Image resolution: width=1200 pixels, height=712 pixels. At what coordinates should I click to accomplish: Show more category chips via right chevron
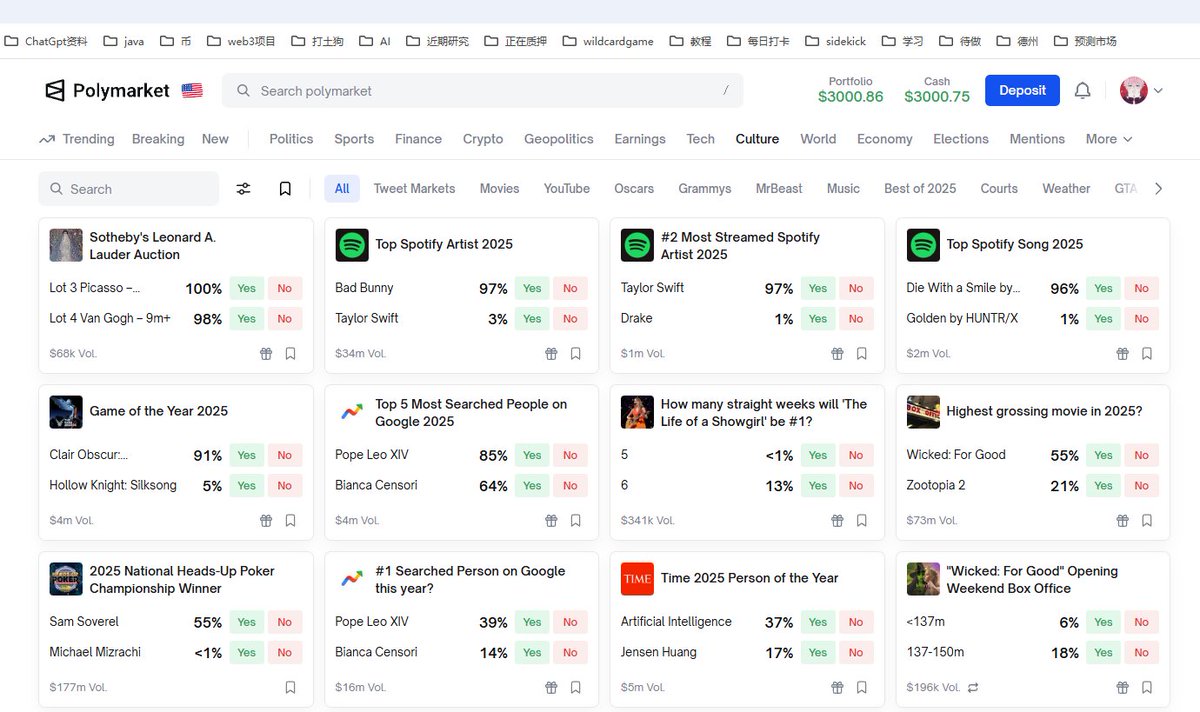pyautogui.click(x=1159, y=189)
